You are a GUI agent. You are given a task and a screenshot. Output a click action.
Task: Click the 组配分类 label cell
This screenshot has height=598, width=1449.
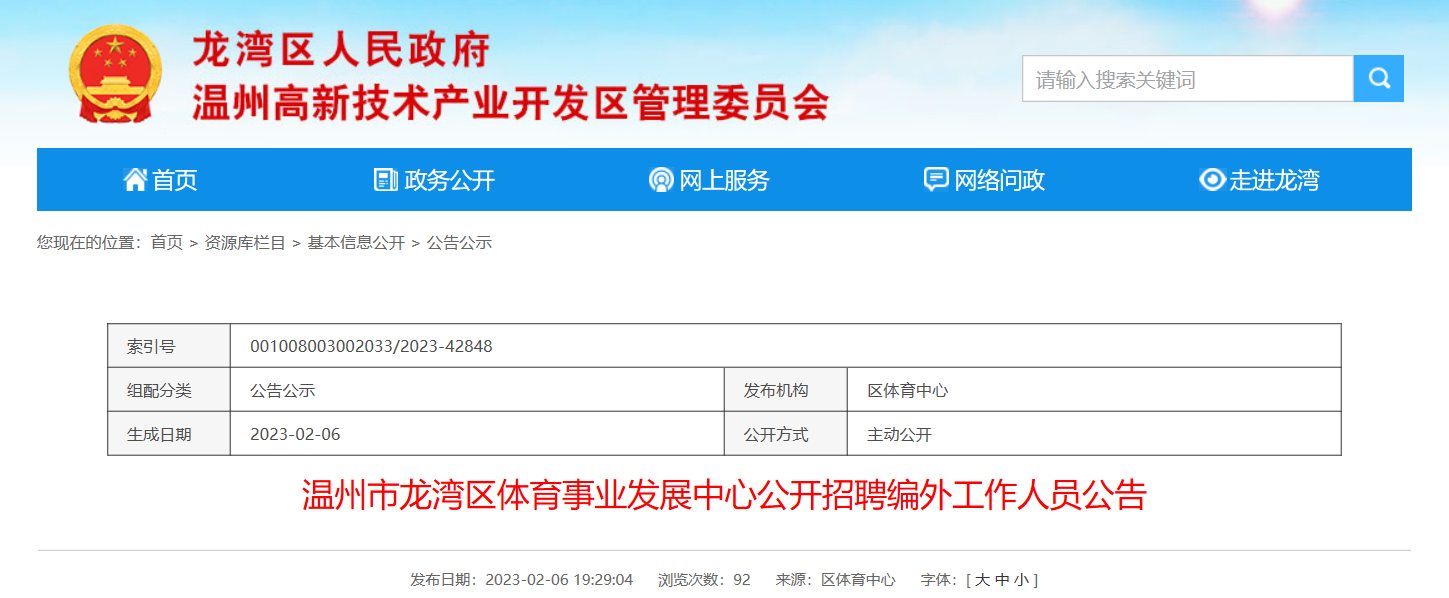[x=169, y=390]
